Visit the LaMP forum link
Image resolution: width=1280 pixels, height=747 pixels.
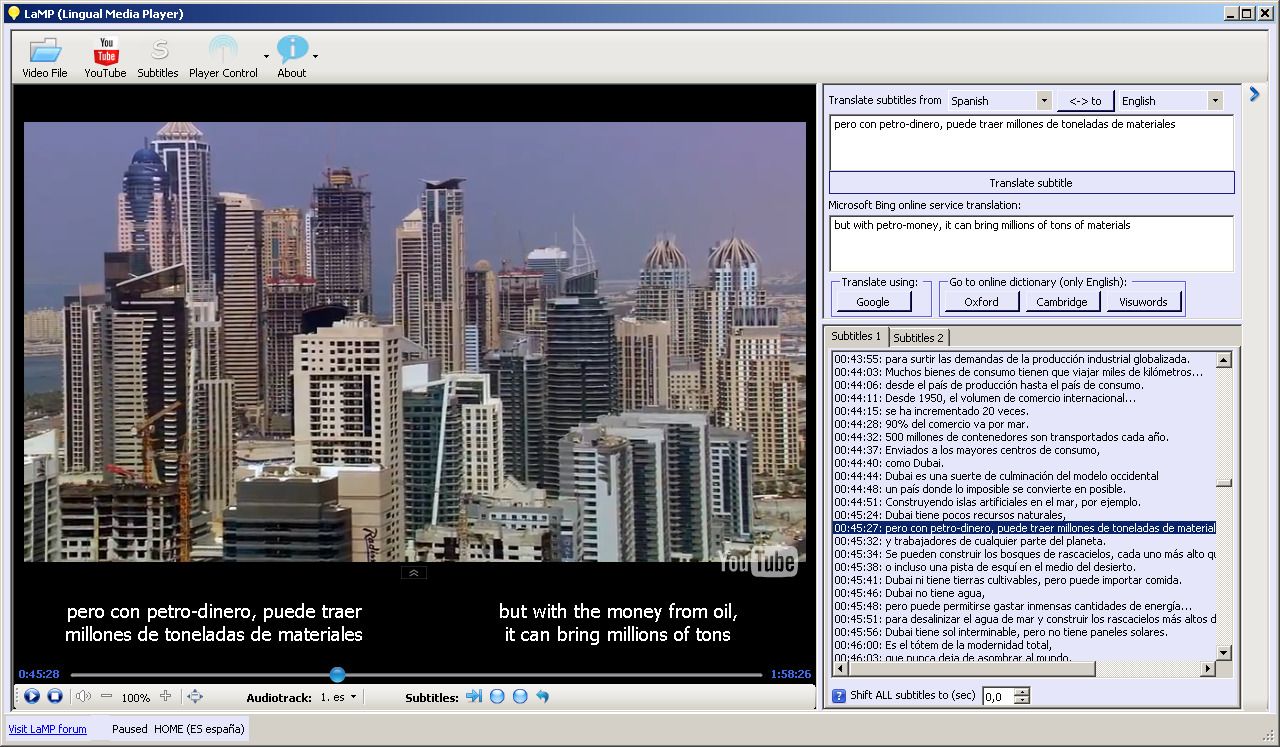point(48,729)
